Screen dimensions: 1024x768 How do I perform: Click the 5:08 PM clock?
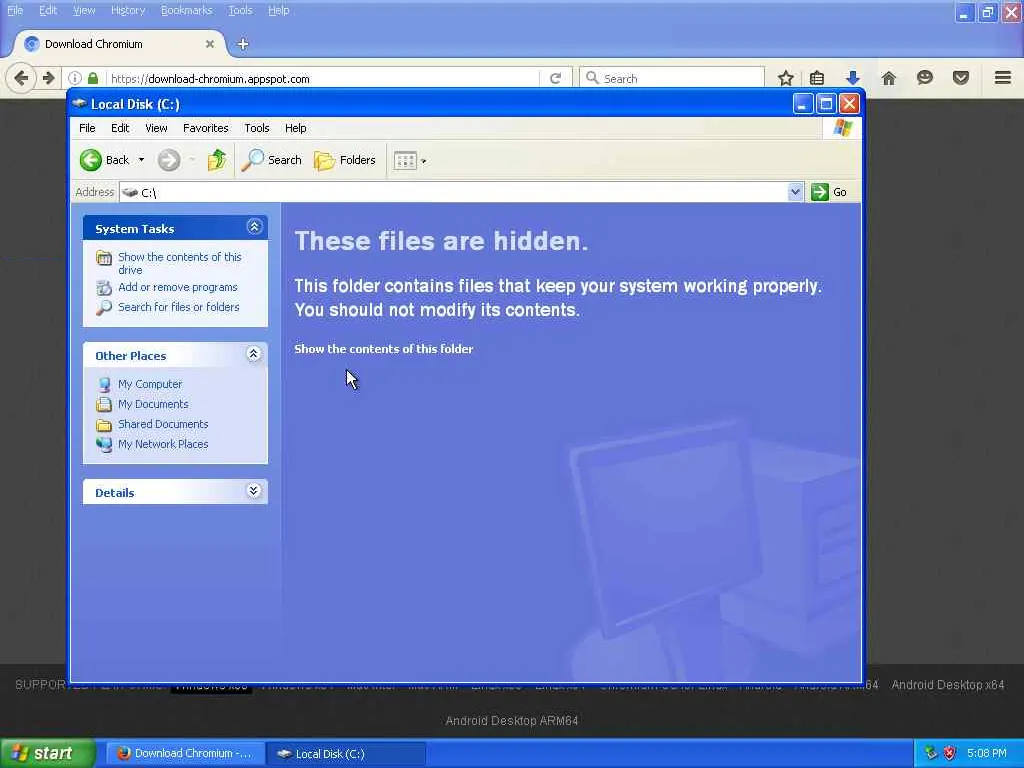click(x=987, y=754)
